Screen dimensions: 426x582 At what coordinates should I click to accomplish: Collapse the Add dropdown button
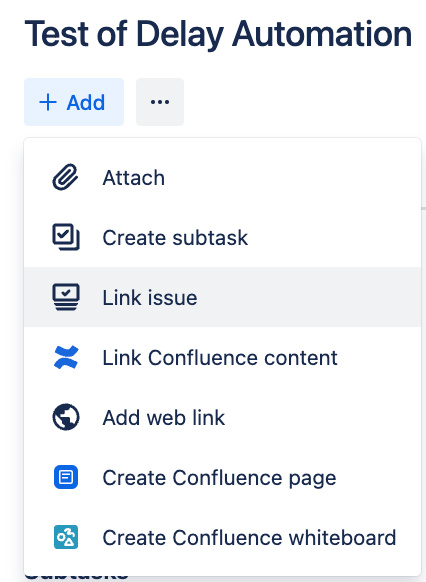tap(74, 102)
